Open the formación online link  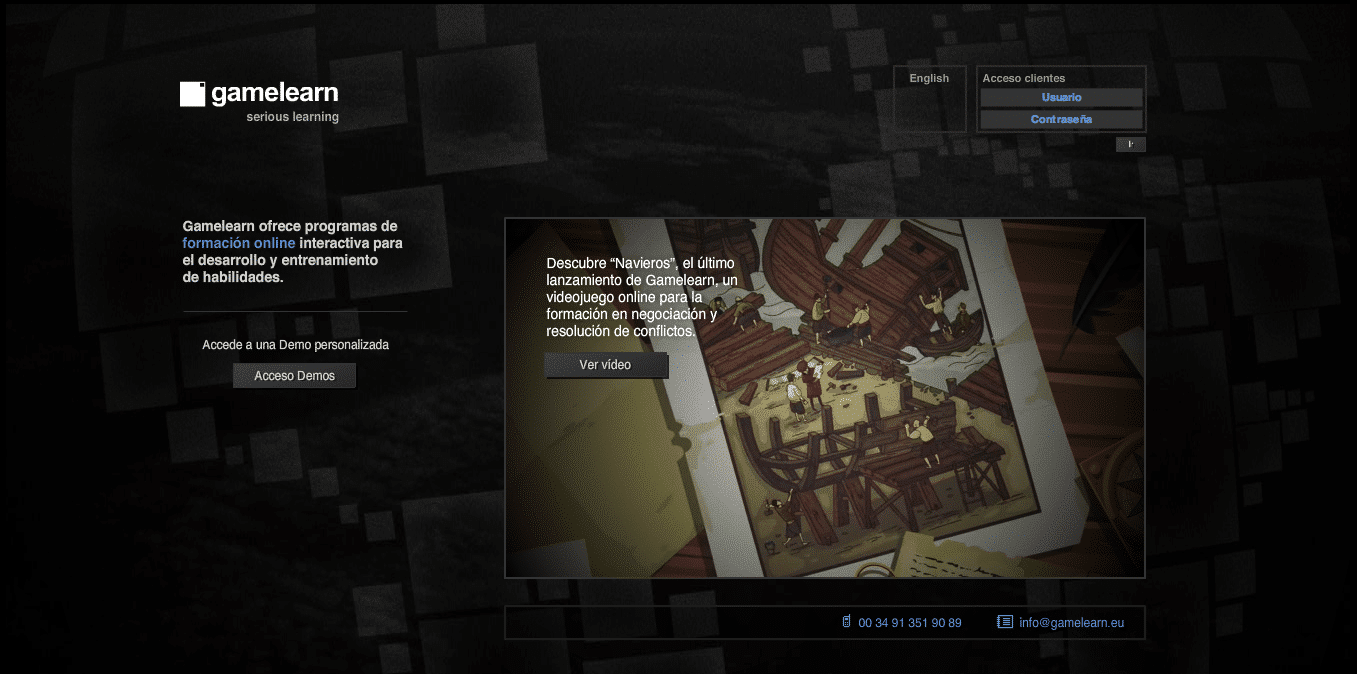point(238,242)
